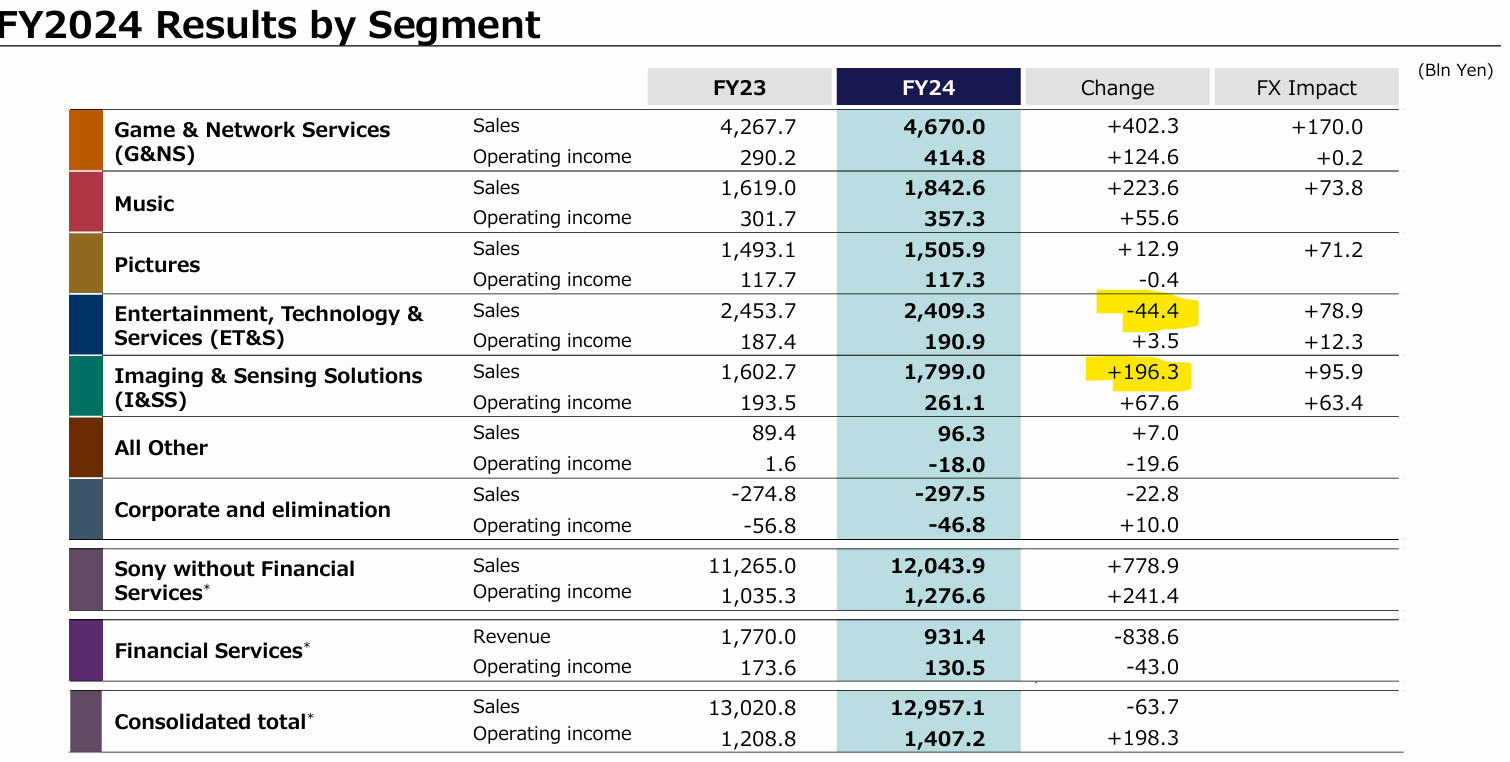Select the "(Bln Yen)" unit note
Screen dimensions: 1510x762
pyautogui.click(x=1455, y=70)
